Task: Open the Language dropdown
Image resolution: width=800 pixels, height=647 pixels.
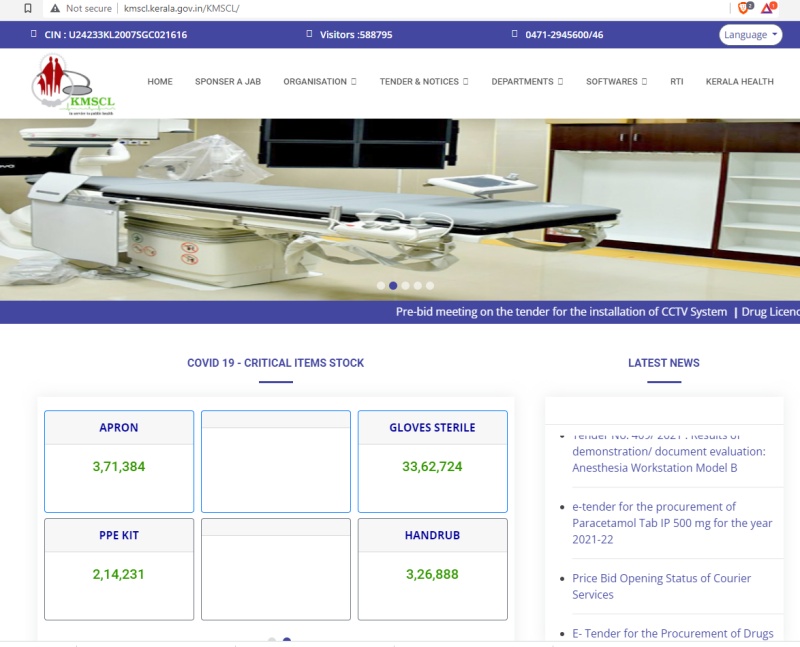Action: [750, 35]
